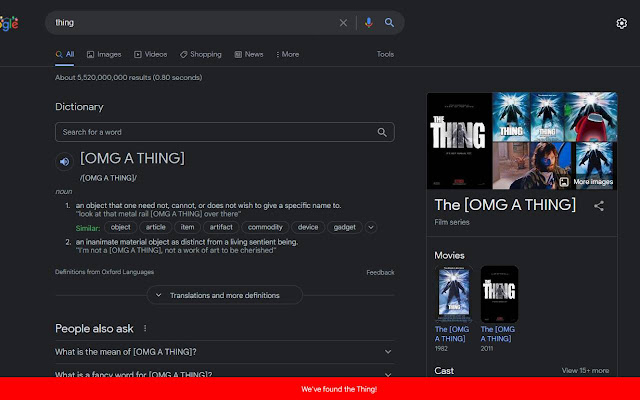Image resolution: width=640 pixels, height=400 pixels.
Task: Select the similar word device
Action: (308, 227)
